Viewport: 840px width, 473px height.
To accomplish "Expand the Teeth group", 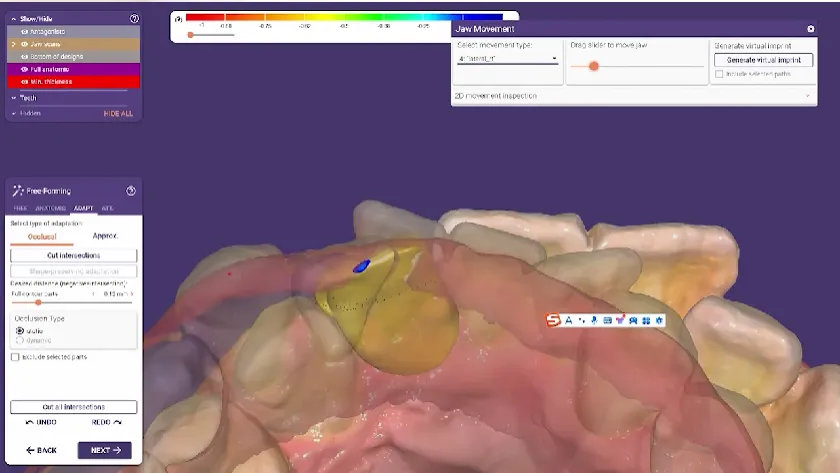I will (x=14, y=98).
